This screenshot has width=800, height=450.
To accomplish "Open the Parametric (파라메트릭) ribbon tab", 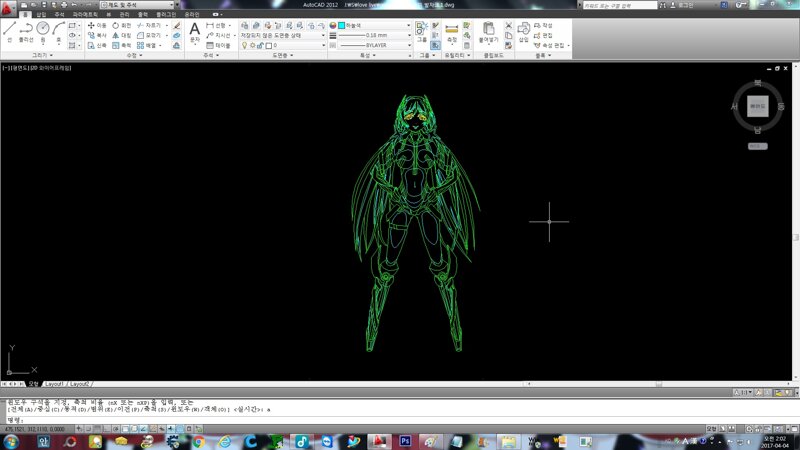I will [x=85, y=14].
